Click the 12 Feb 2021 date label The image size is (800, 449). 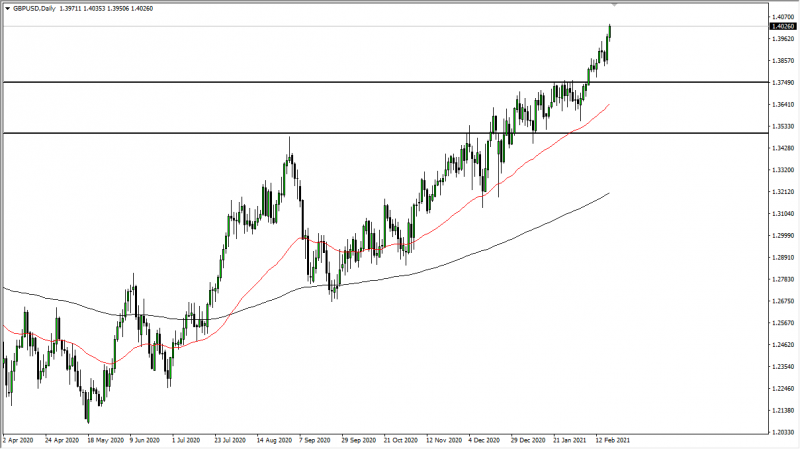point(613,440)
